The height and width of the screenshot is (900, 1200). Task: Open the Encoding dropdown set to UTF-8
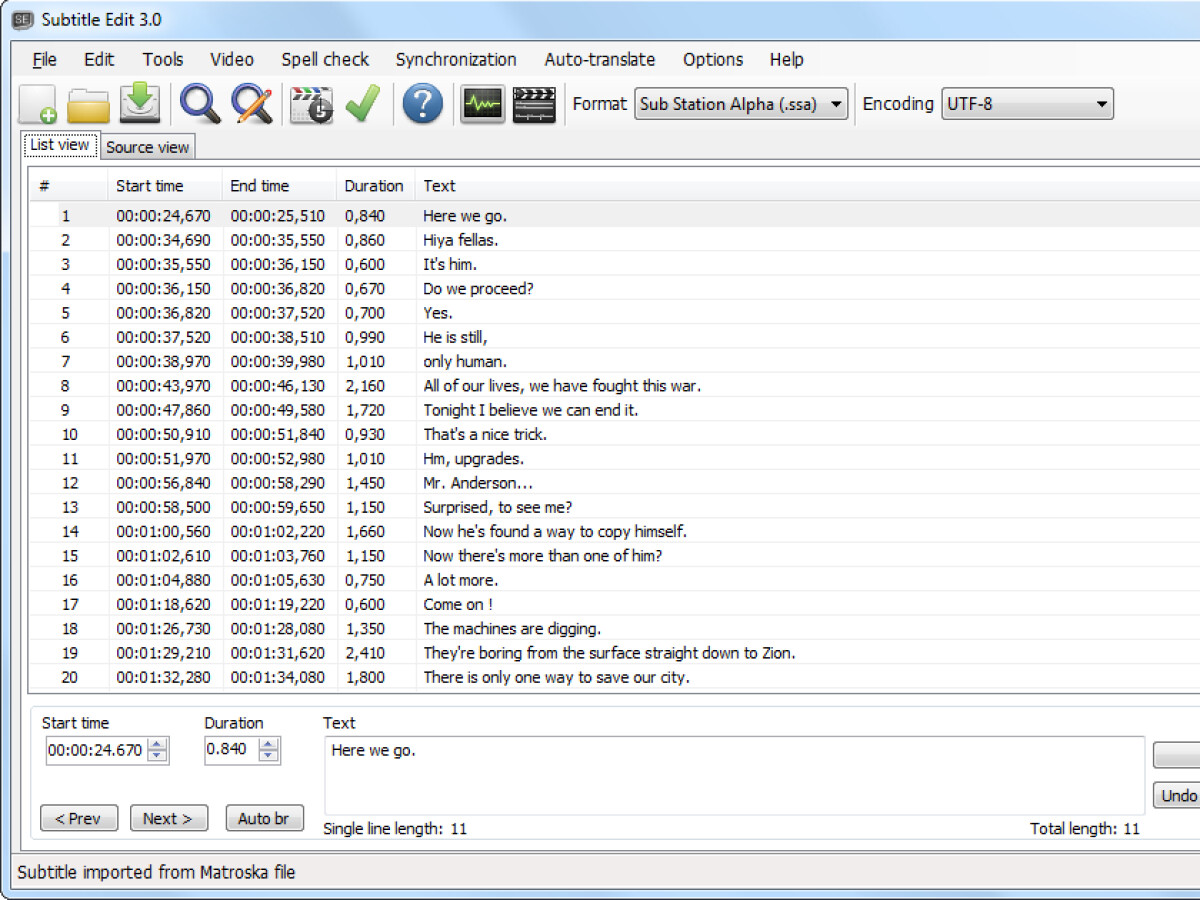click(x=1027, y=104)
